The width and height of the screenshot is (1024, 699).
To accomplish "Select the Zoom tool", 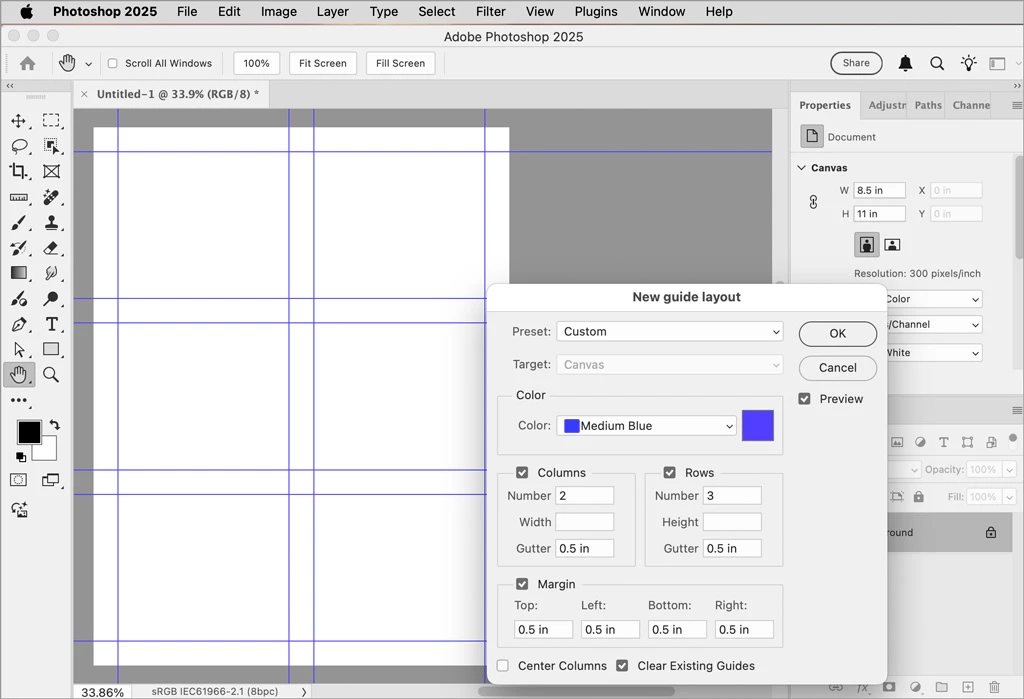I will [x=51, y=374].
